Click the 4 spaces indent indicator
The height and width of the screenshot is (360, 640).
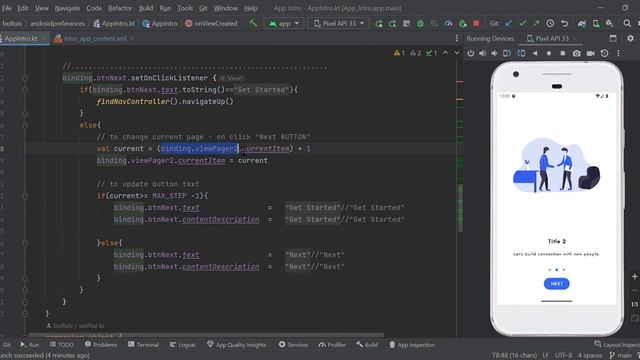(x=590, y=356)
